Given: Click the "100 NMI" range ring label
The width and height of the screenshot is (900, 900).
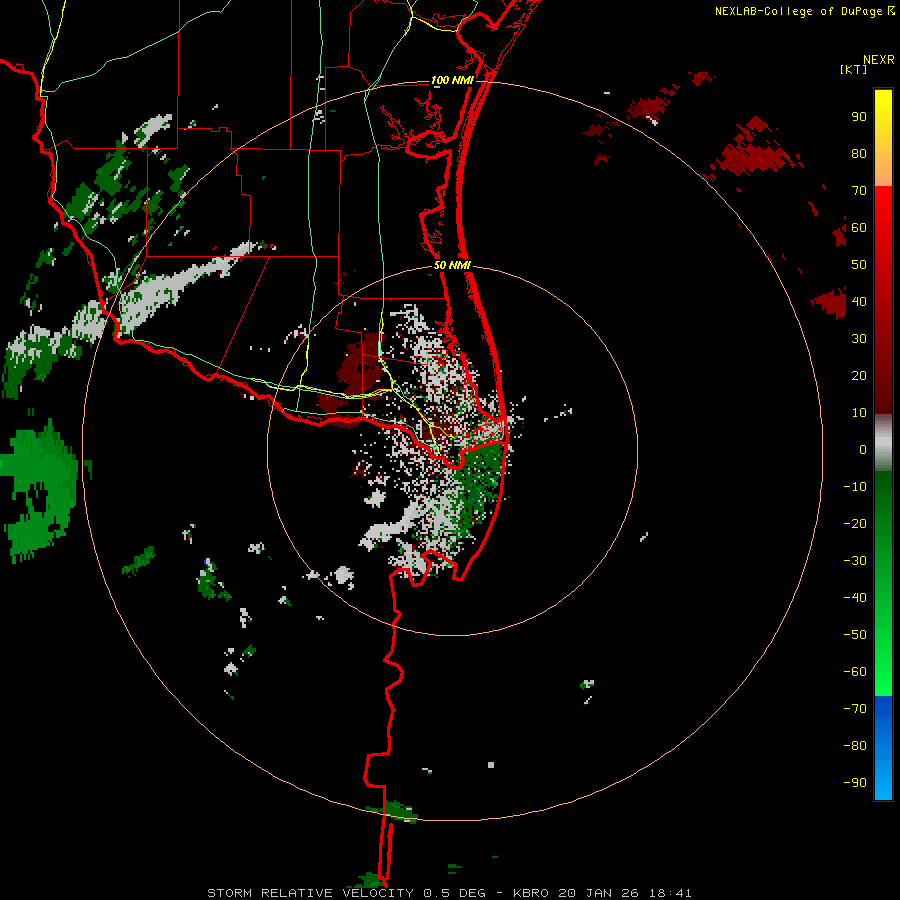Looking at the screenshot, I should click(452, 80).
